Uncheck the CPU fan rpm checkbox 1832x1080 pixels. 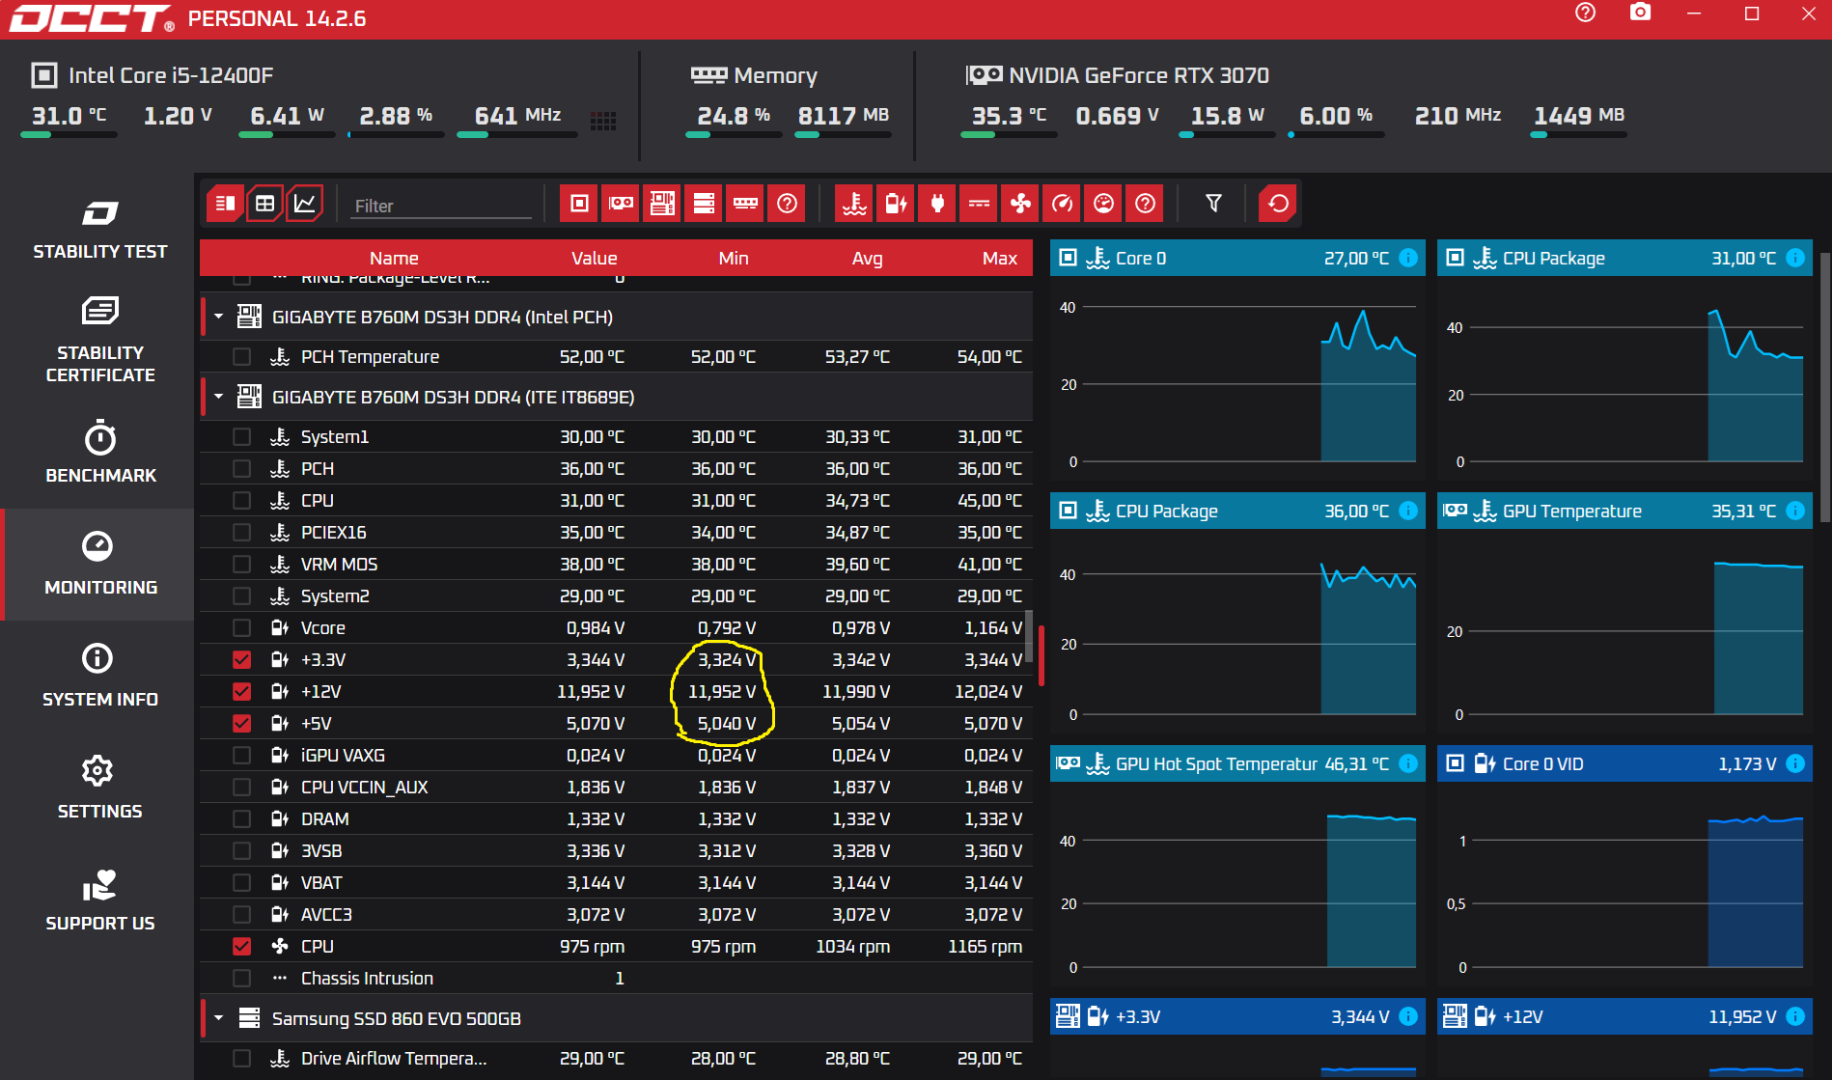[x=242, y=946]
